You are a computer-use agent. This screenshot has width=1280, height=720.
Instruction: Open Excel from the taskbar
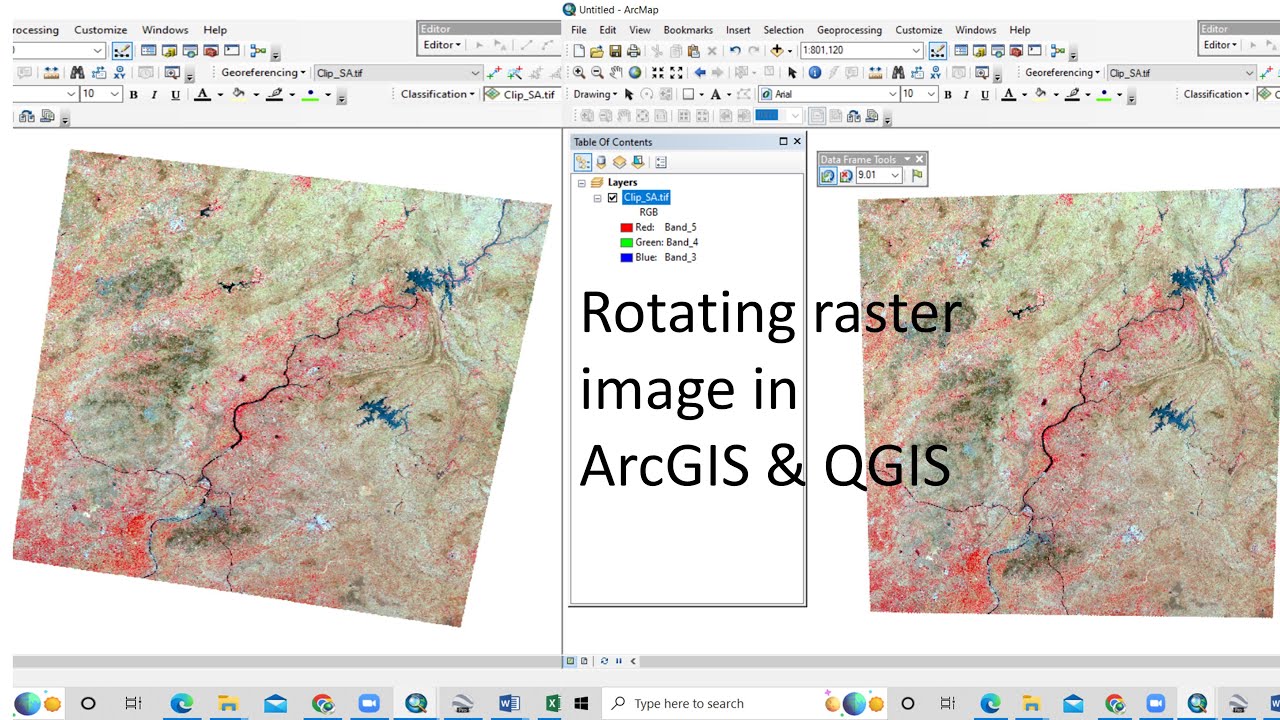pyautogui.click(x=553, y=704)
